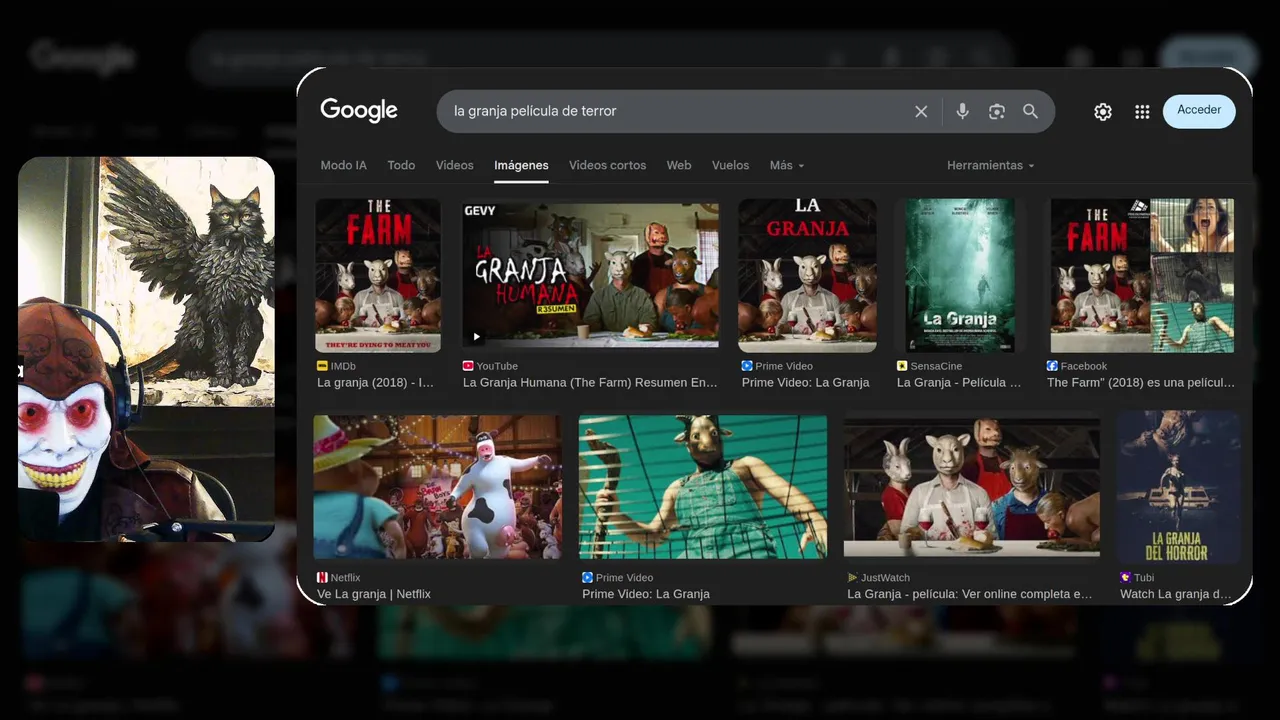Click the JustWatch source favicon
Image resolution: width=1280 pixels, height=720 pixels.
coord(852,577)
